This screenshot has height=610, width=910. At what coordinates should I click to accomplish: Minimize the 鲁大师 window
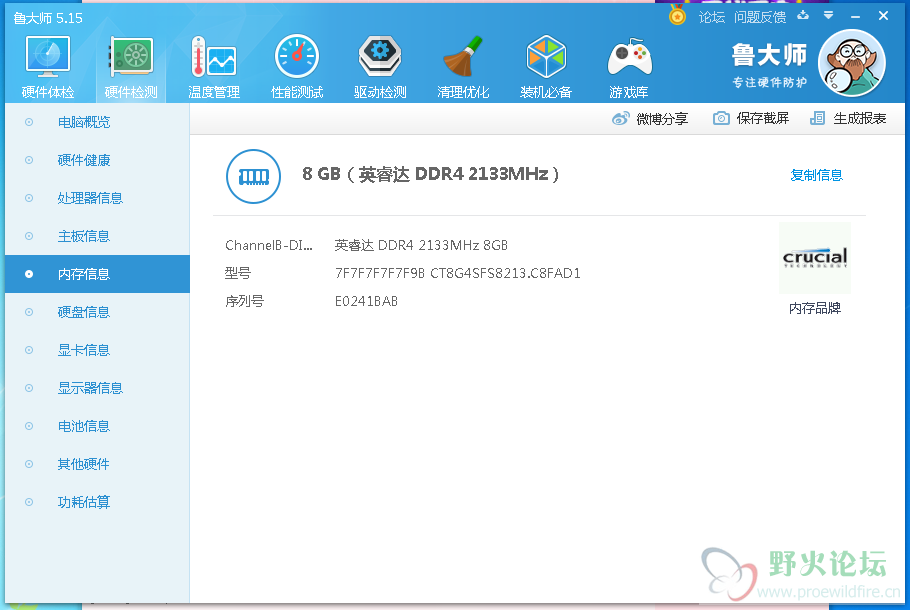855,17
